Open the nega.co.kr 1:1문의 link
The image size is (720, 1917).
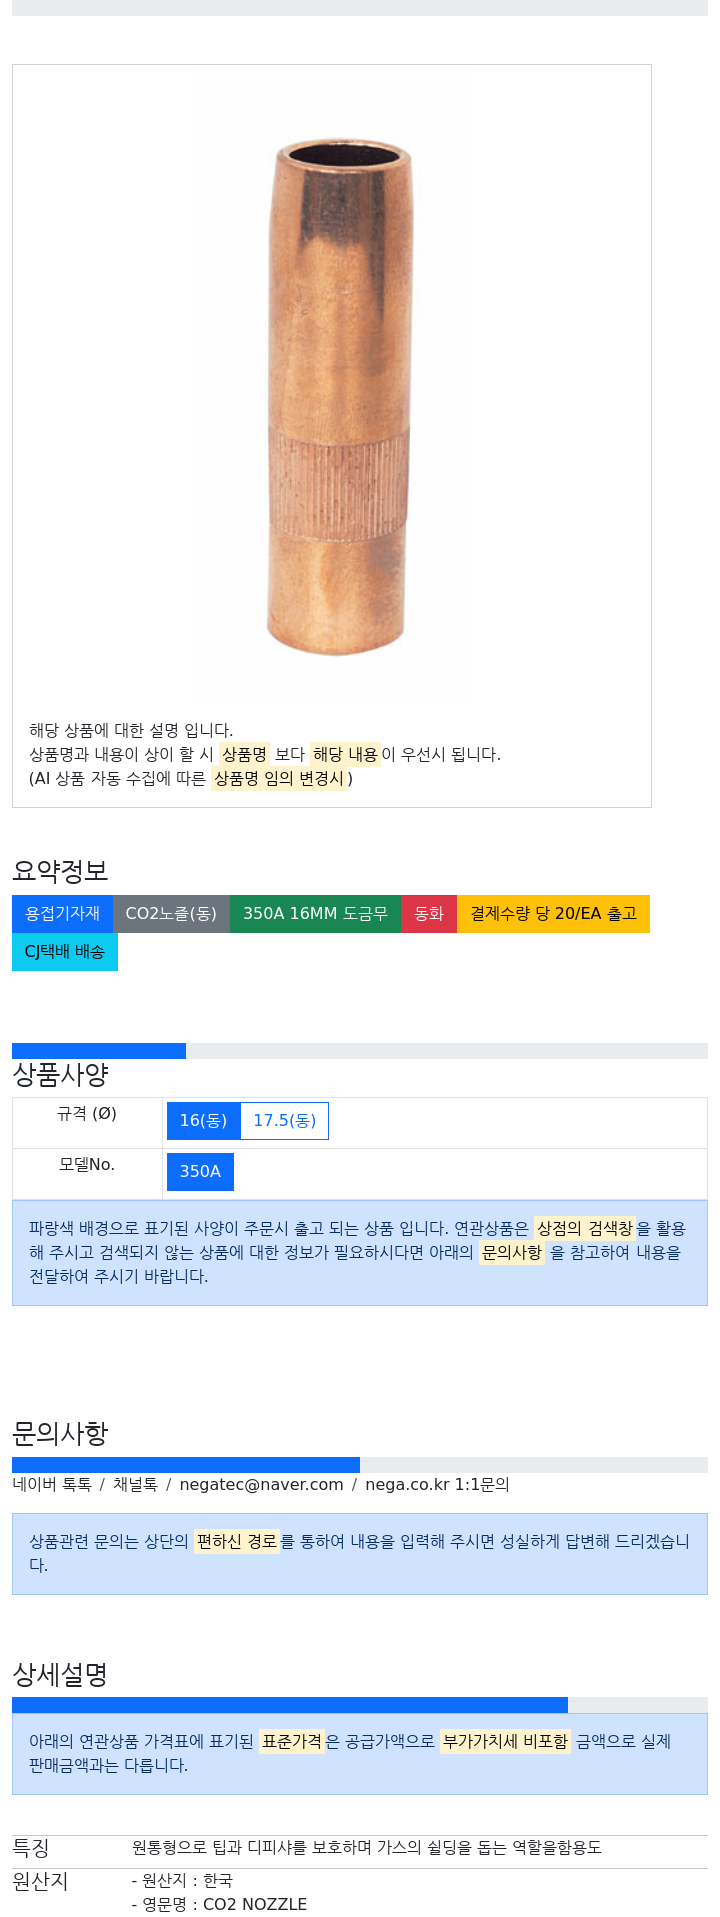point(437,1485)
